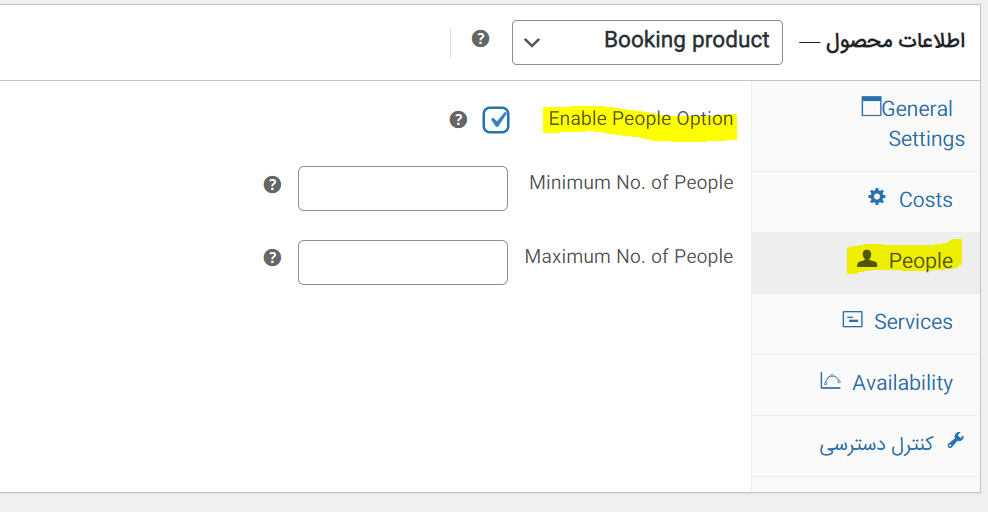Click the Services panel icon
The width and height of the screenshot is (988, 512).
852,320
